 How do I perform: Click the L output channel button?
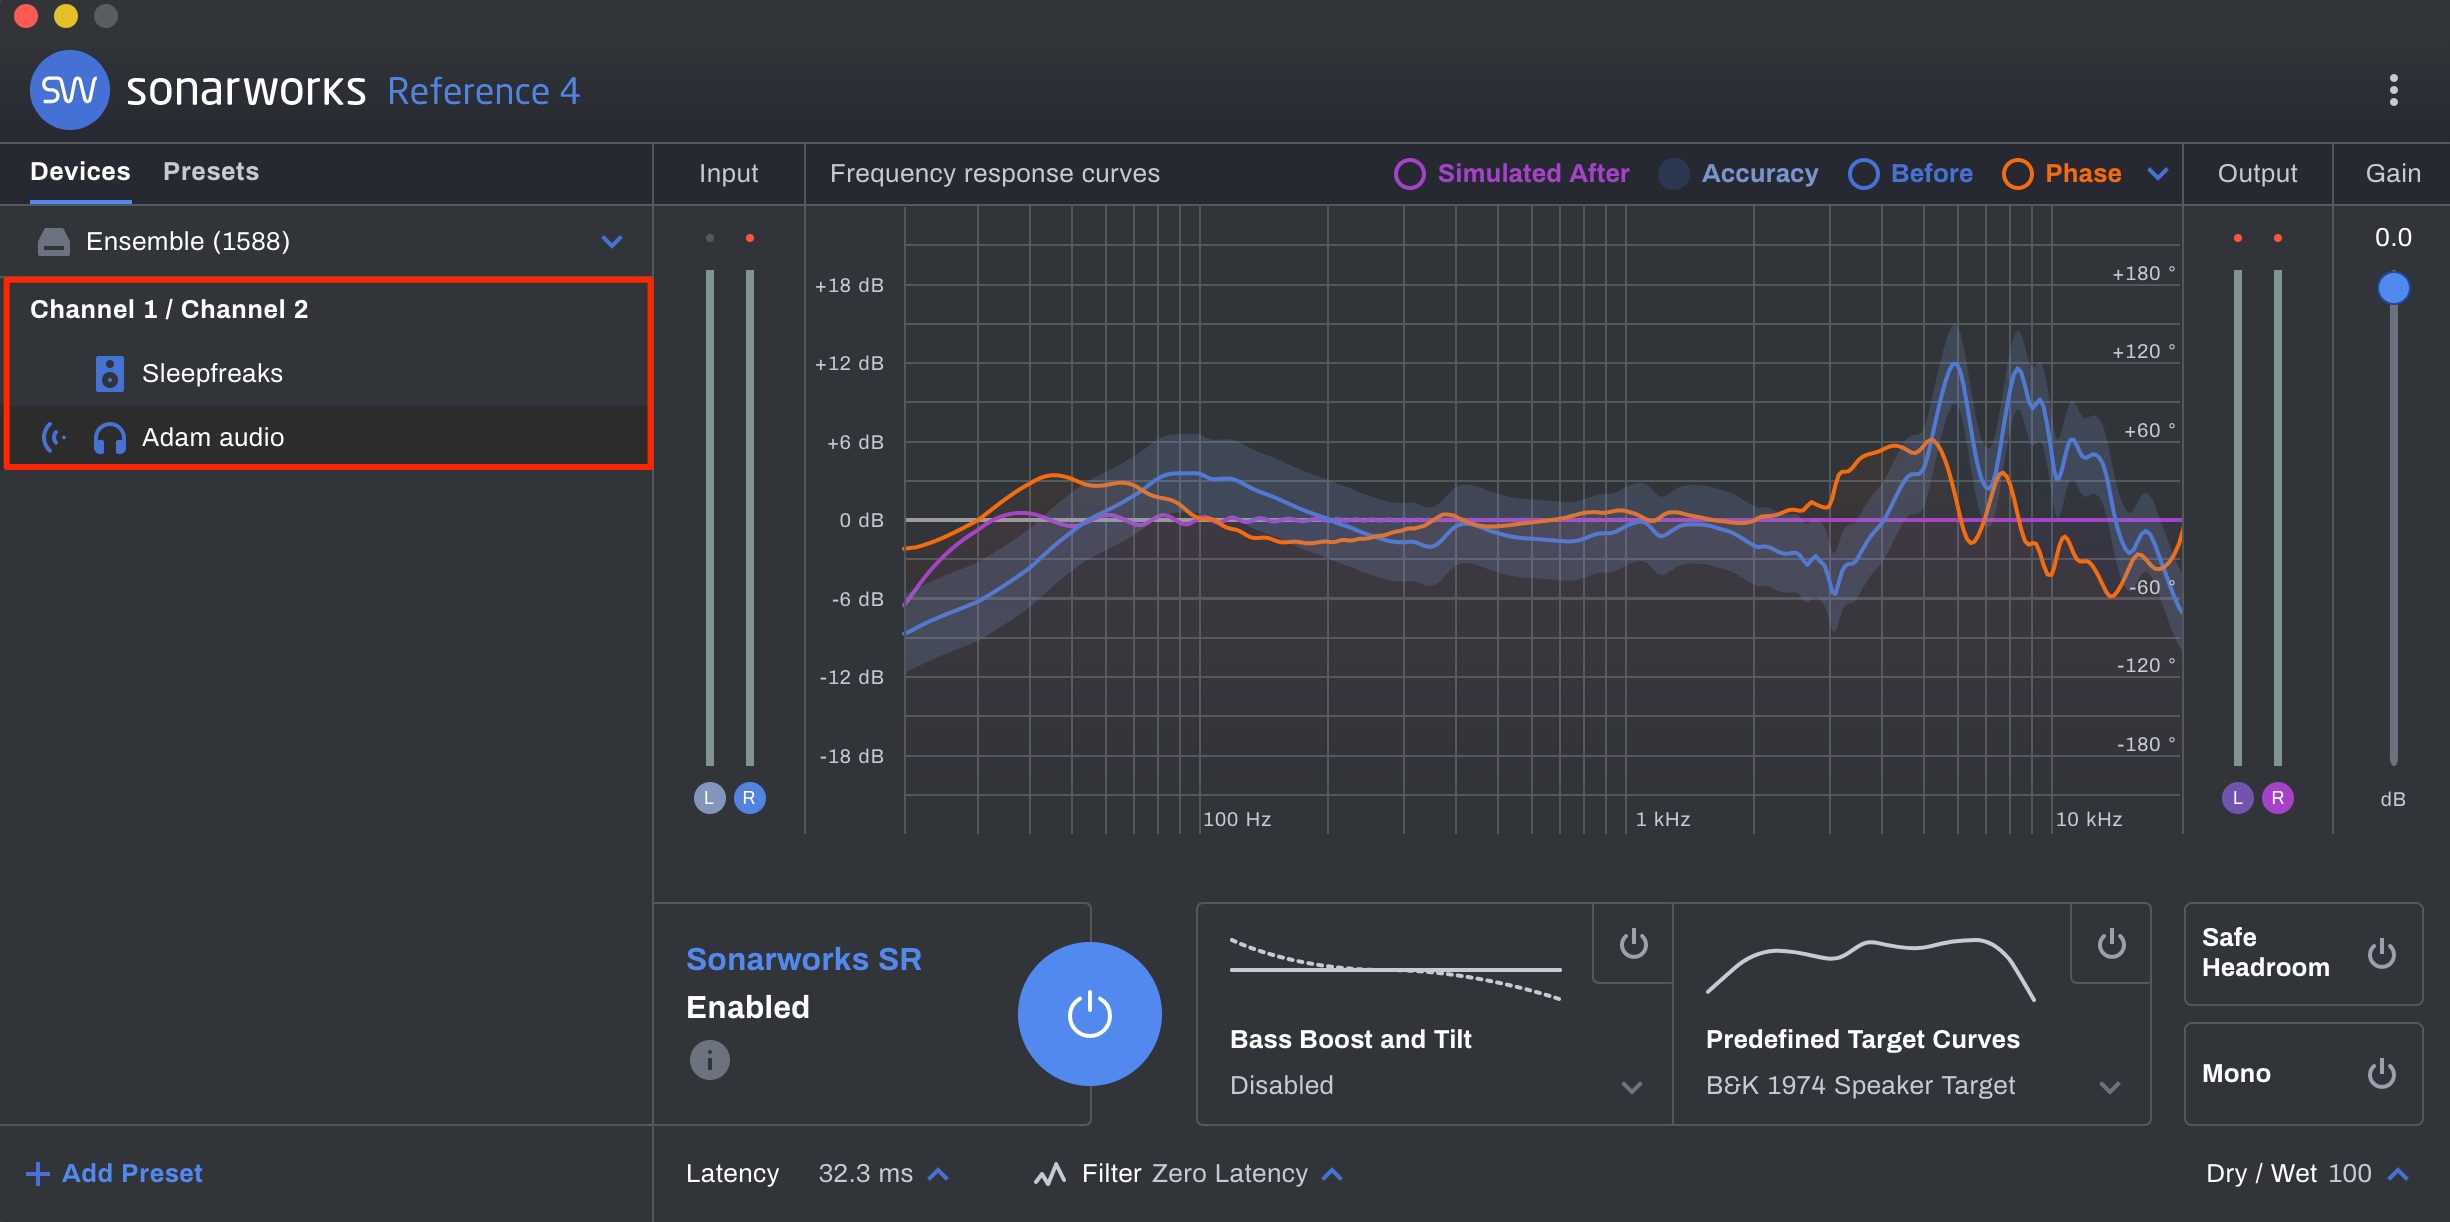tap(2237, 797)
